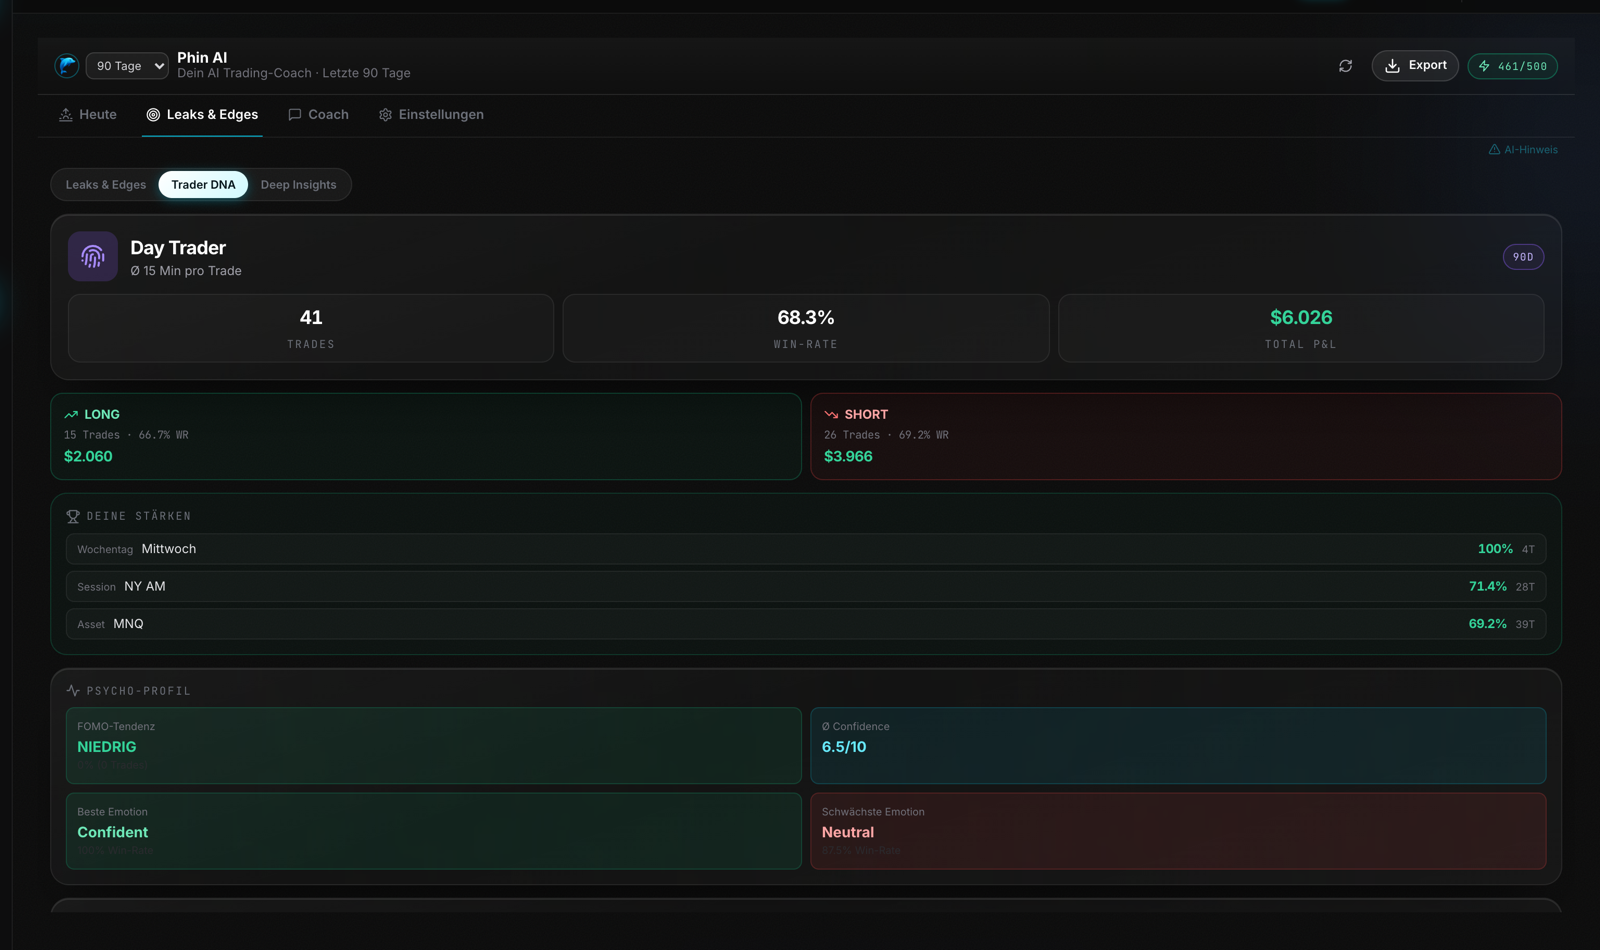This screenshot has width=1600, height=950.
Task: Click the 90D badge
Action: pyautogui.click(x=1523, y=257)
